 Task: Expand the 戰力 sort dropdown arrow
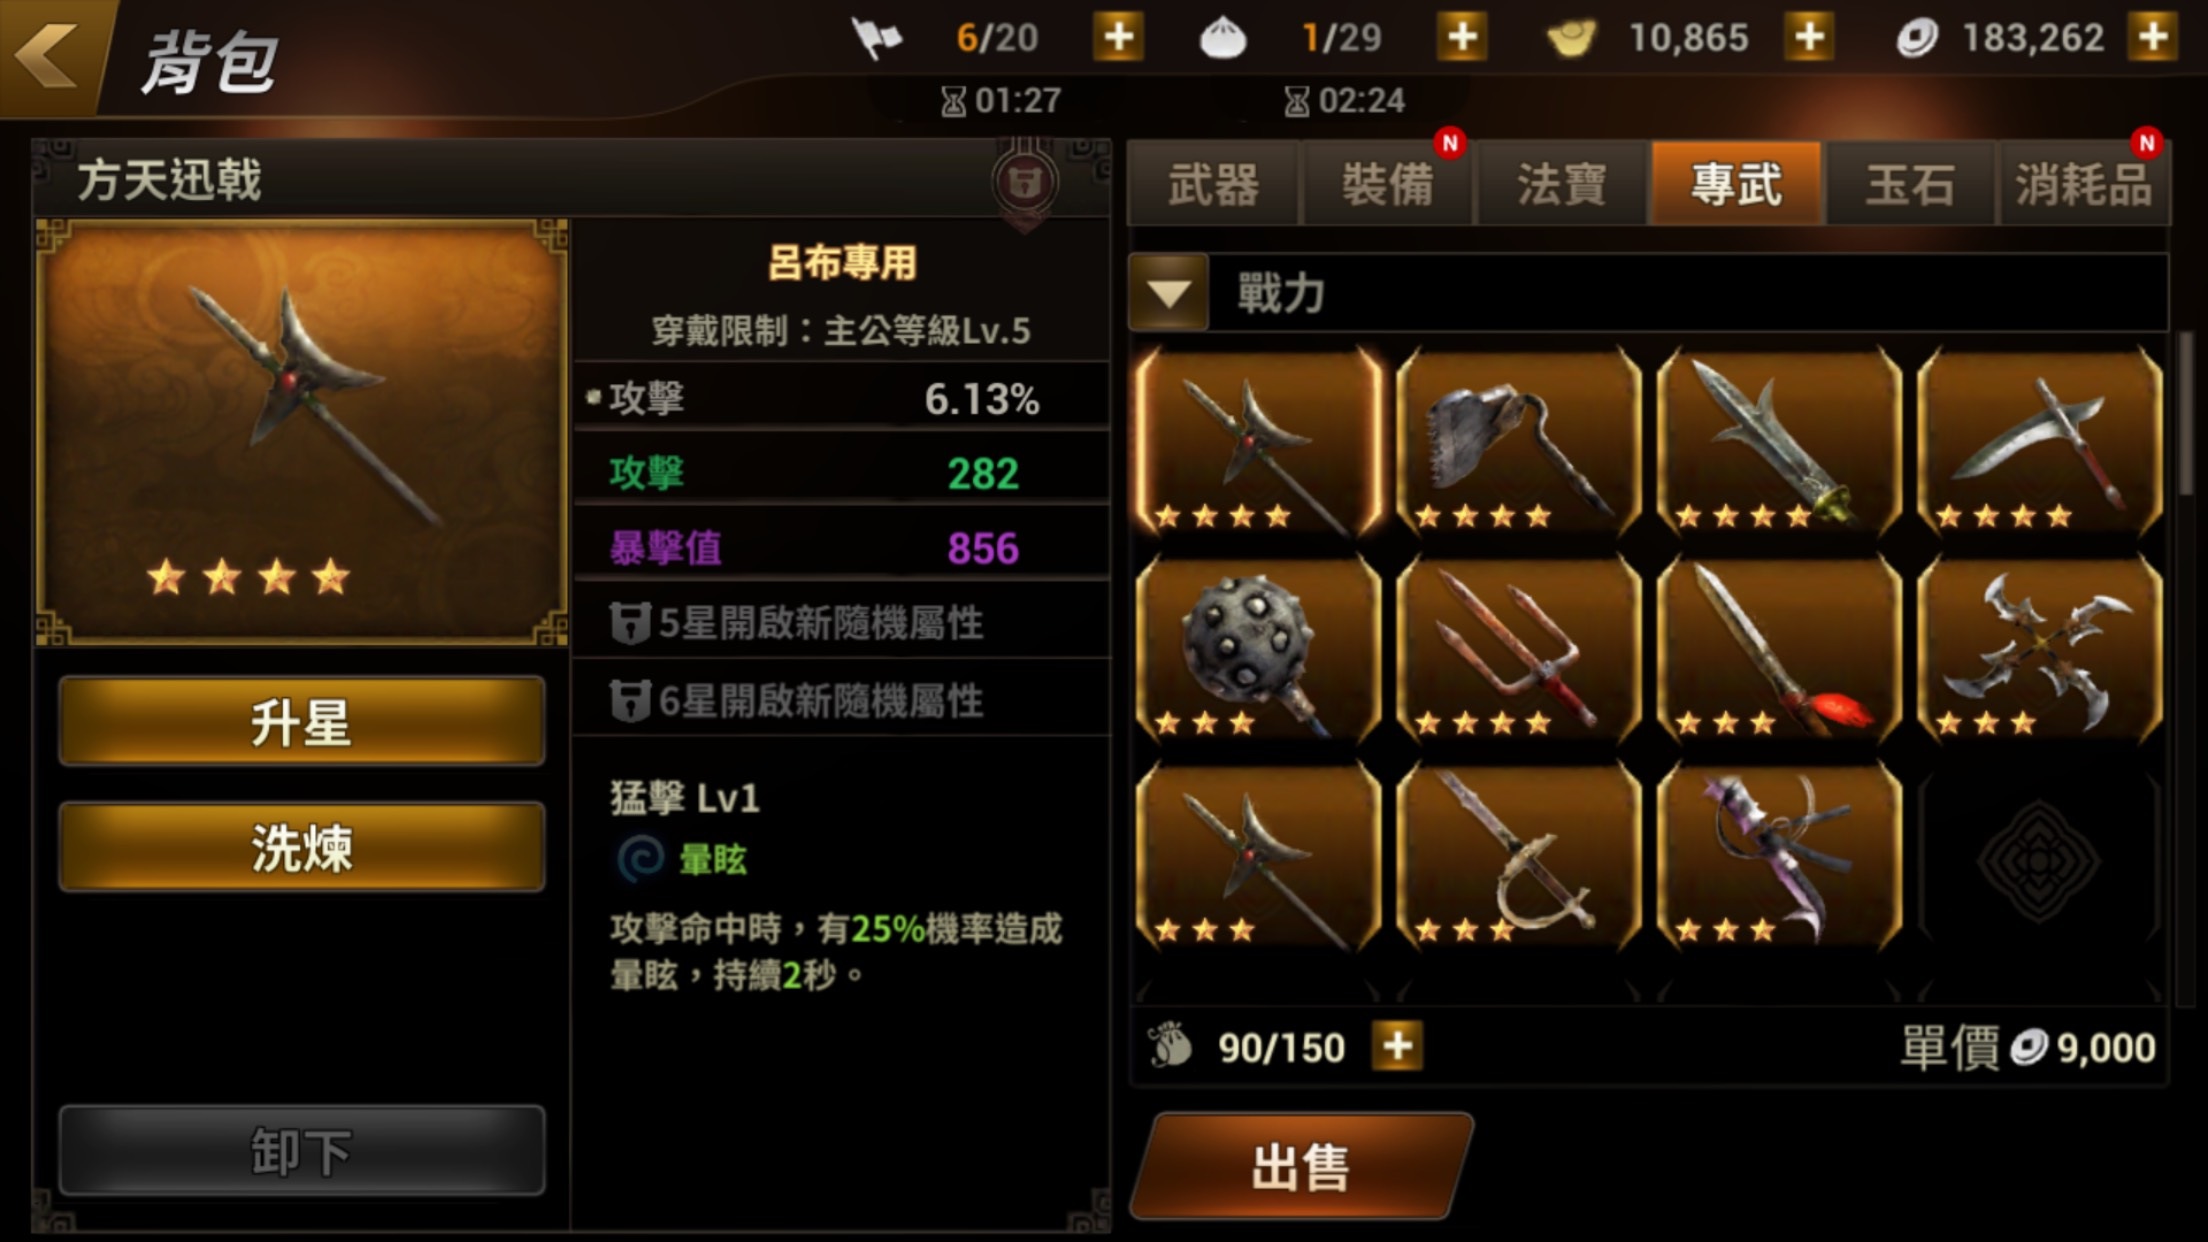[x=1168, y=293]
